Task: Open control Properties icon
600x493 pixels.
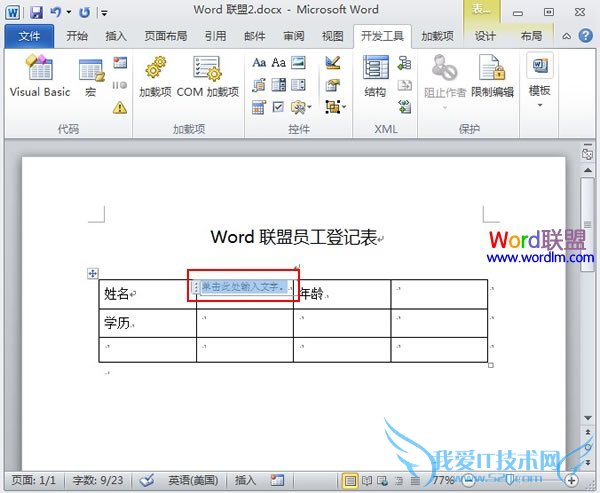Action: coord(333,85)
